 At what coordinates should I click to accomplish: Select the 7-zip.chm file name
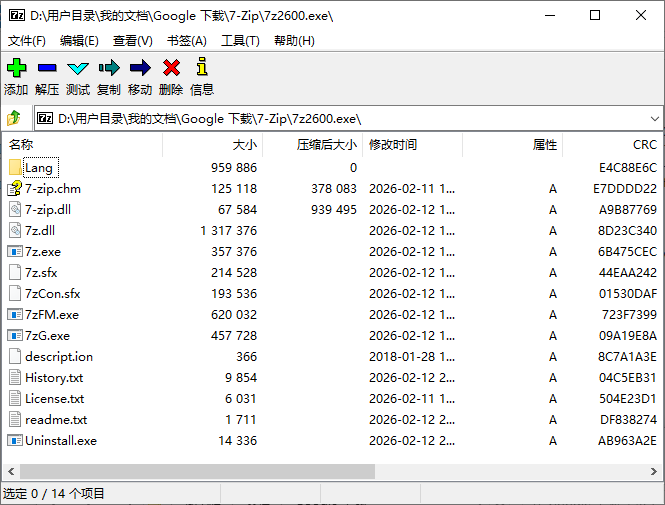pyautogui.click(x=53, y=189)
